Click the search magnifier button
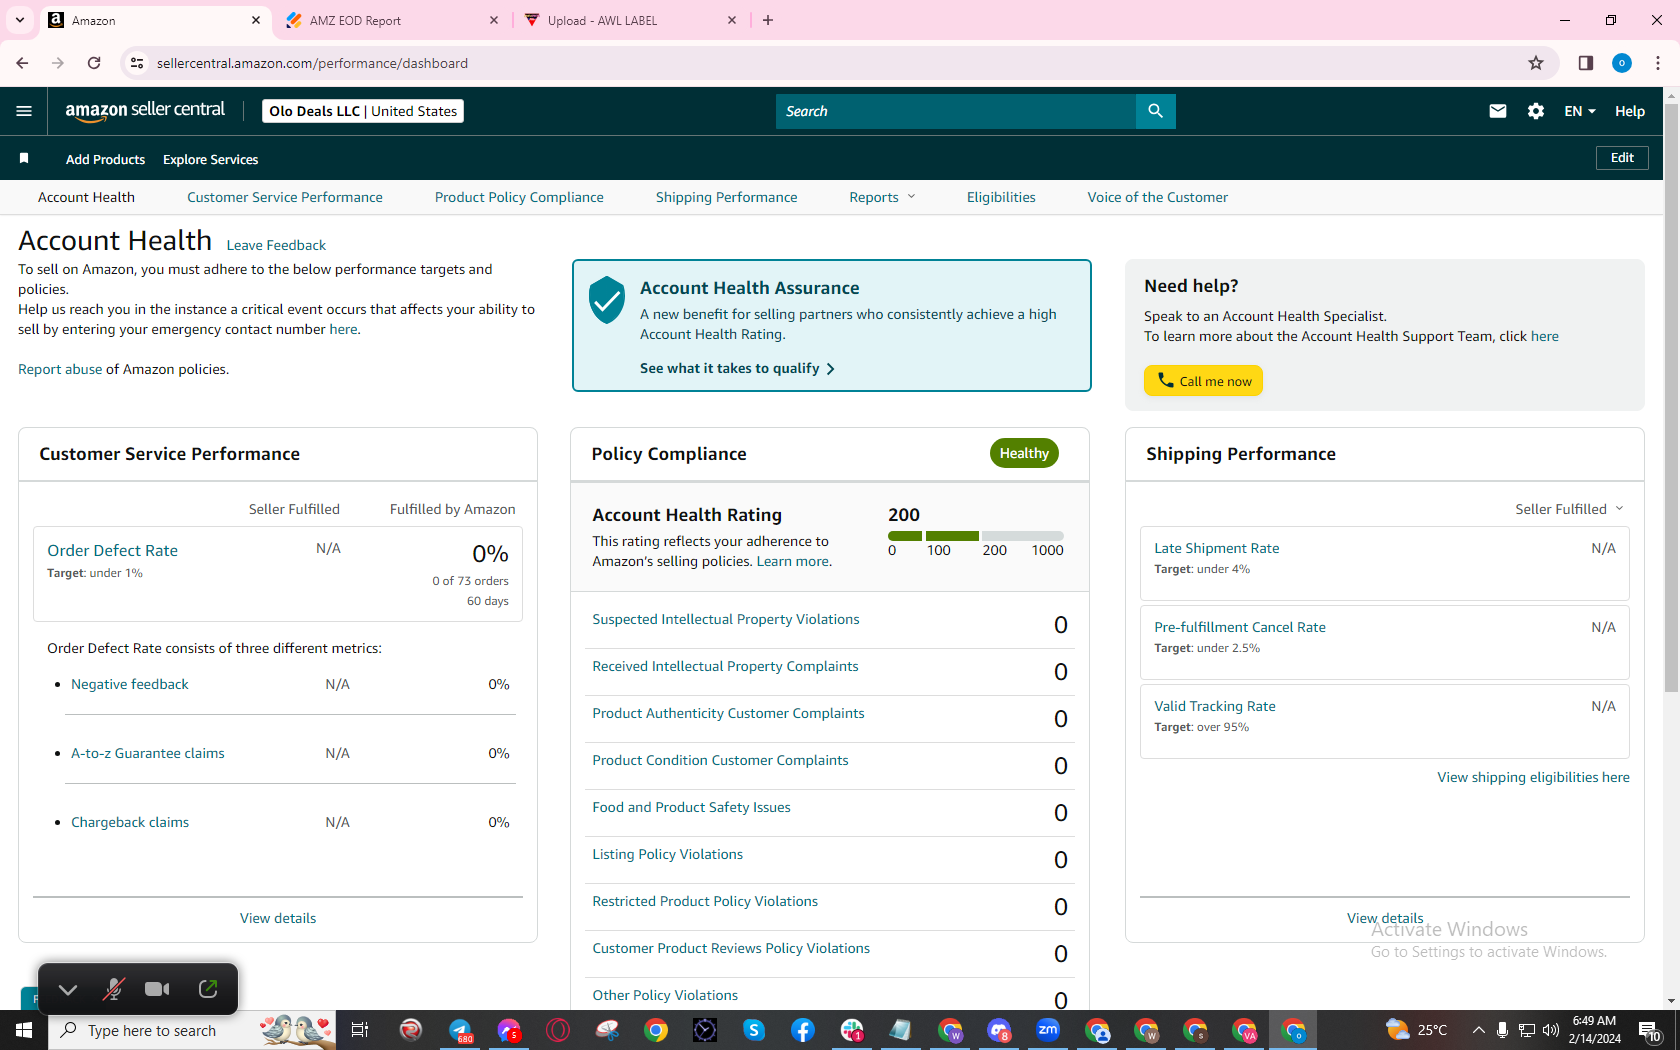Image resolution: width=1680 pixels, height=1050 pixels. pyautogui.click(x=1155, y=111)
